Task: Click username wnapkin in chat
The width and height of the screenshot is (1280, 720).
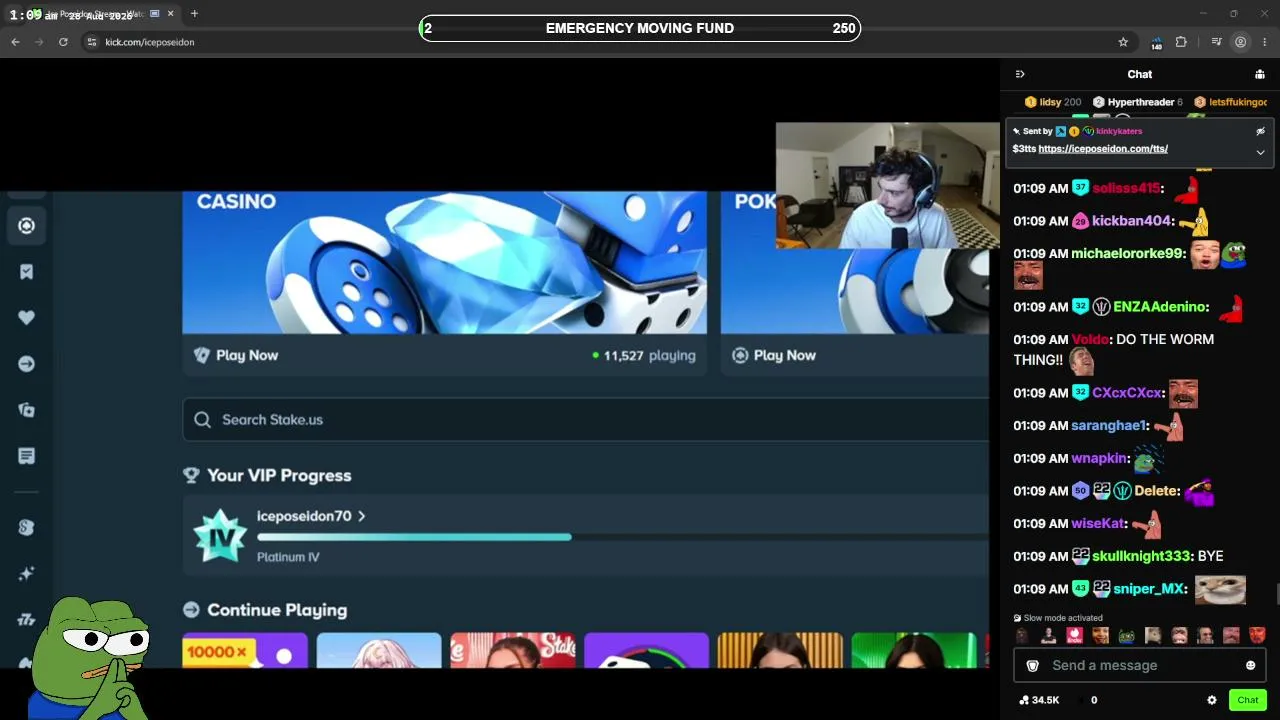Action: point(1100,458)
